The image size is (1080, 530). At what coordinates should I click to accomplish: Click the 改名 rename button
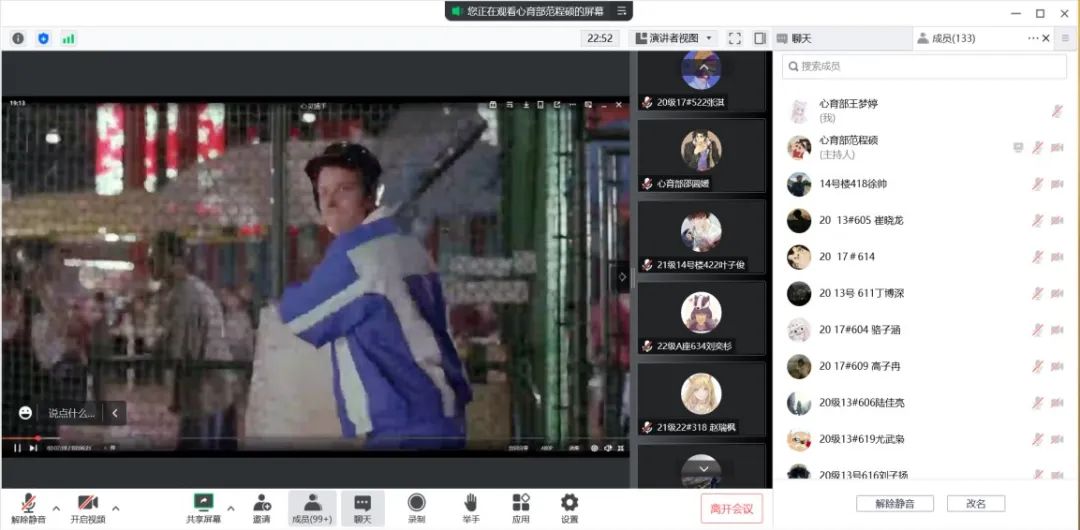coord(975,503)
